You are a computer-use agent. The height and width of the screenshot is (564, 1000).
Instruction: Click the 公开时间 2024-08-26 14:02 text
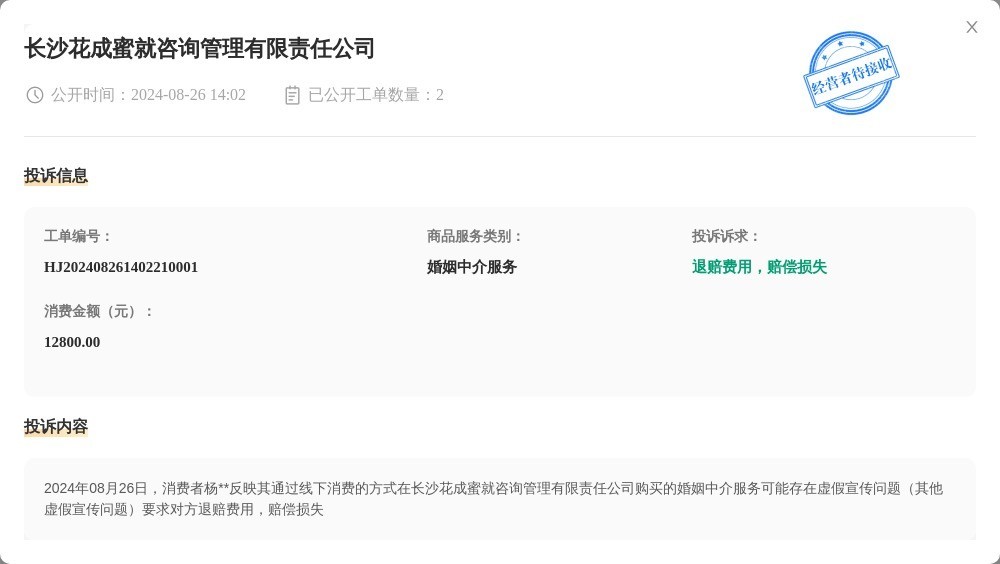(x=148, y=95)
